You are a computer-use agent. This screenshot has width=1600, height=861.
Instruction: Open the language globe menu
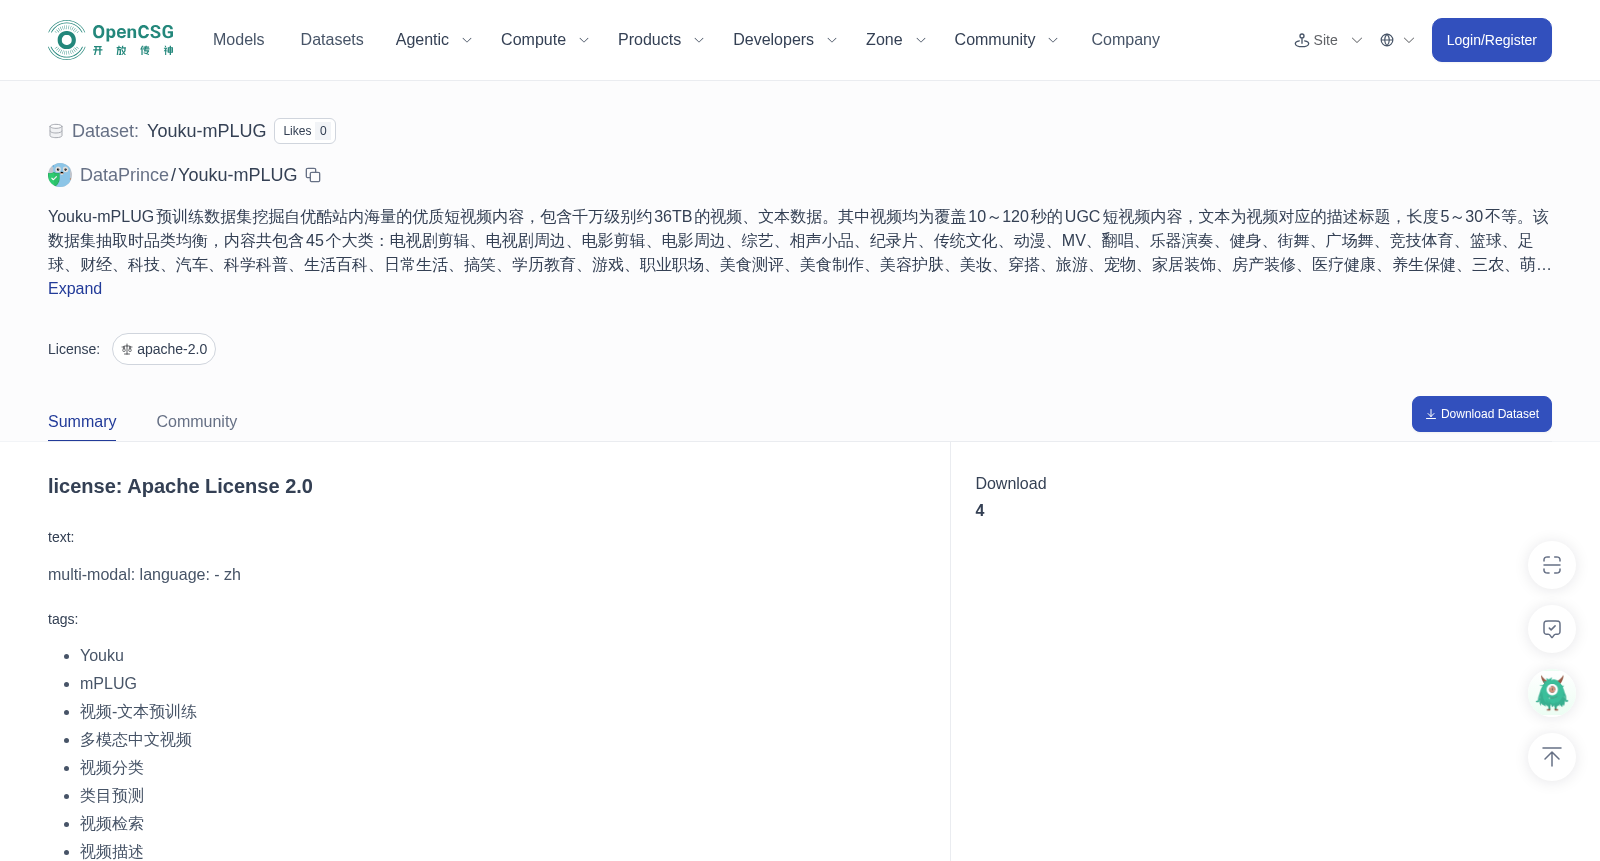pyautogui.click(x=1397, y=40)
